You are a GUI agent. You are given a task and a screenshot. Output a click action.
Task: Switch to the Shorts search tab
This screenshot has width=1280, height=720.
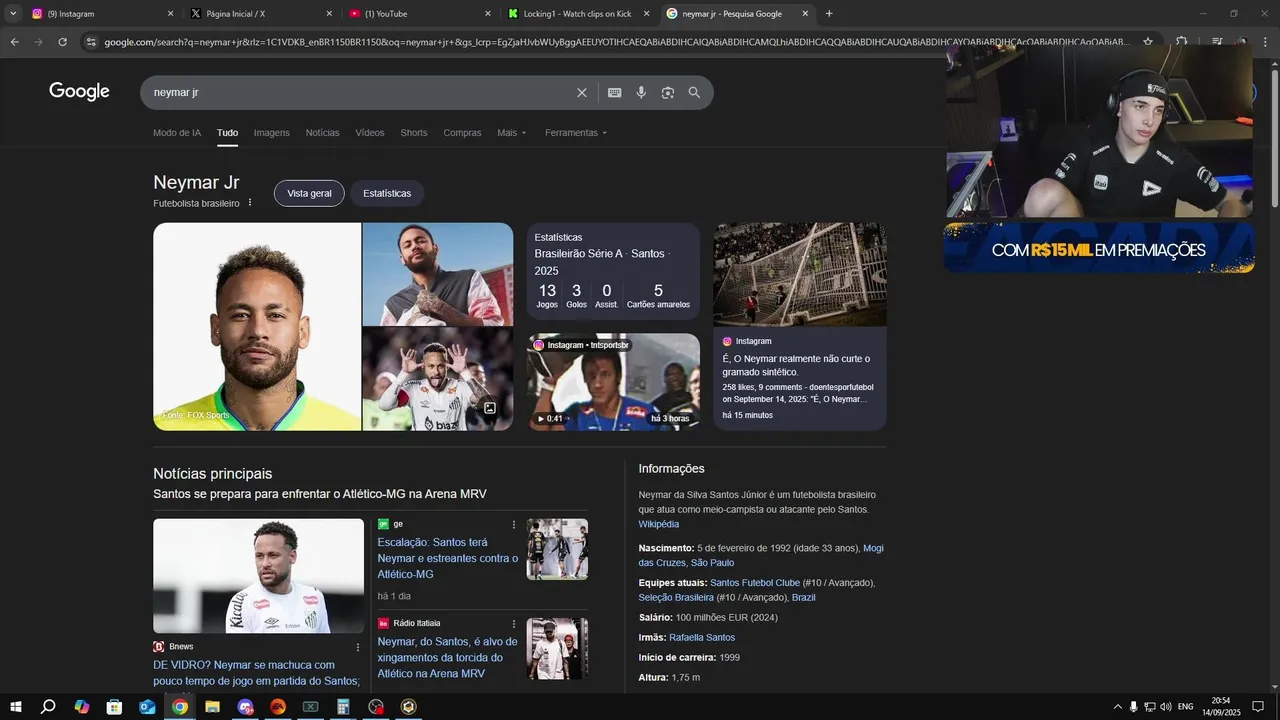point(414,133)
